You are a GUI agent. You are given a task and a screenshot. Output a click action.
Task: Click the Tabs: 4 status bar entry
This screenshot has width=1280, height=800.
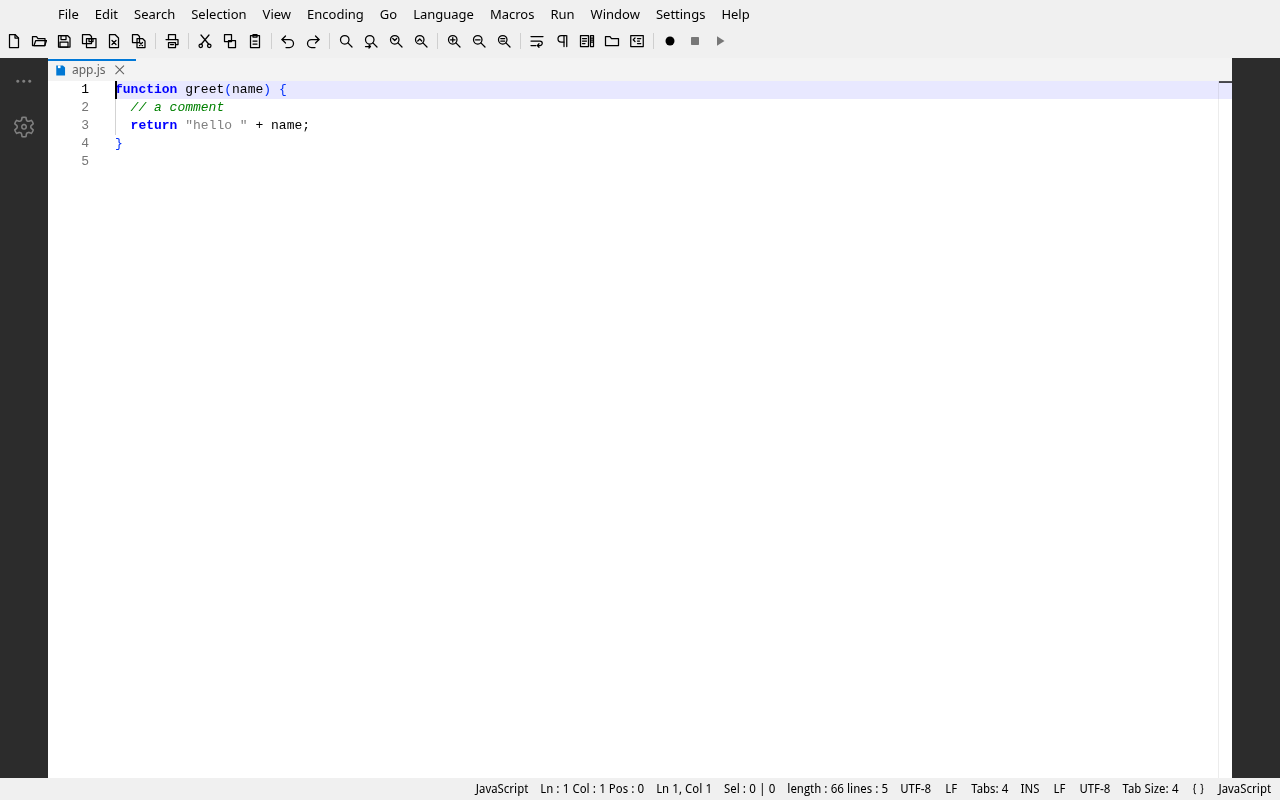[x=989, y=789]
